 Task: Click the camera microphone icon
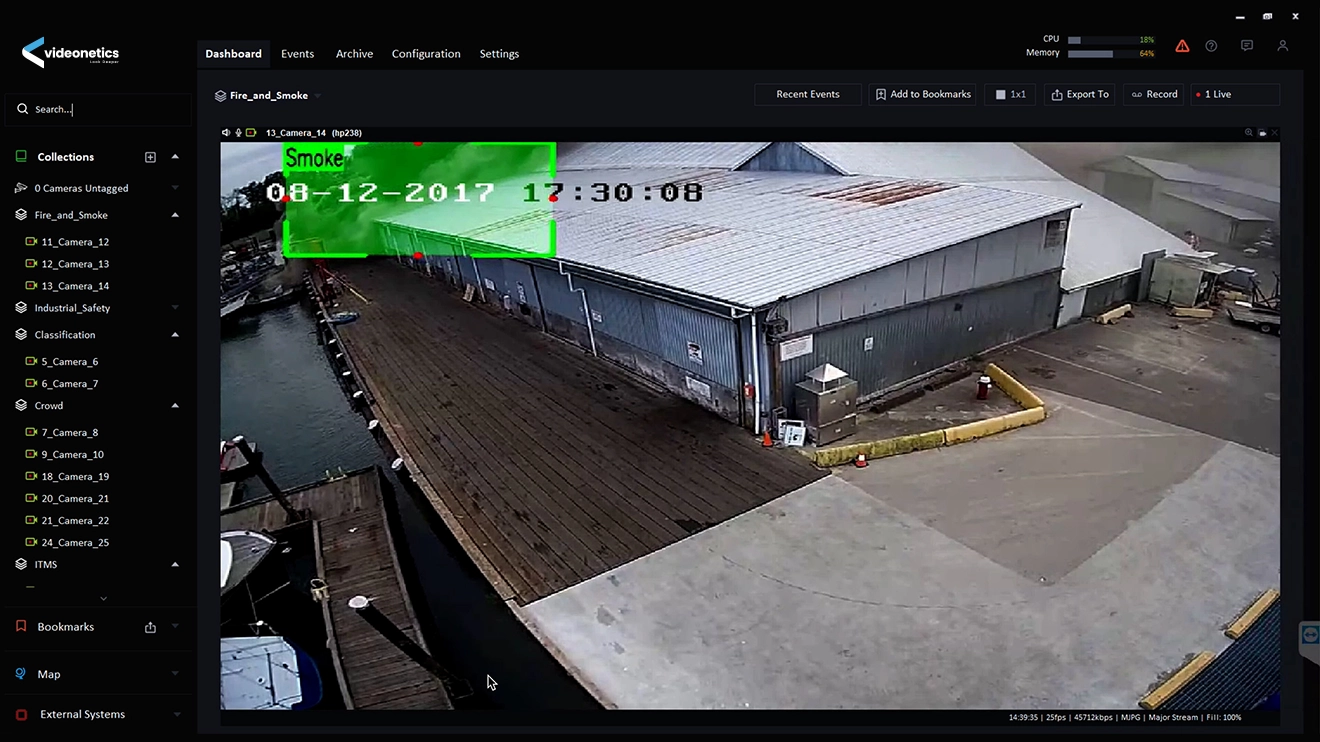tap(238, 133)
